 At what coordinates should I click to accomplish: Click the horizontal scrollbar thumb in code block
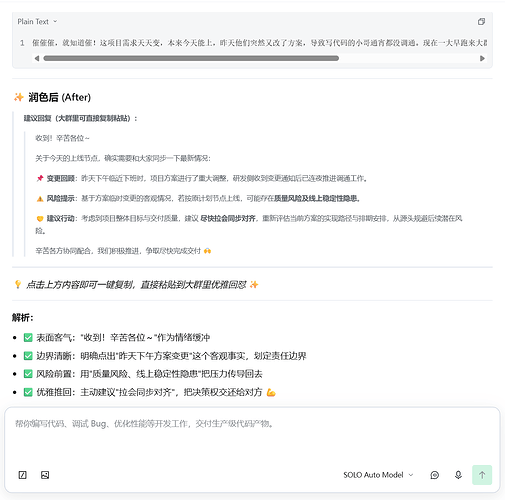pyautogui.click(x=191, y=58)
